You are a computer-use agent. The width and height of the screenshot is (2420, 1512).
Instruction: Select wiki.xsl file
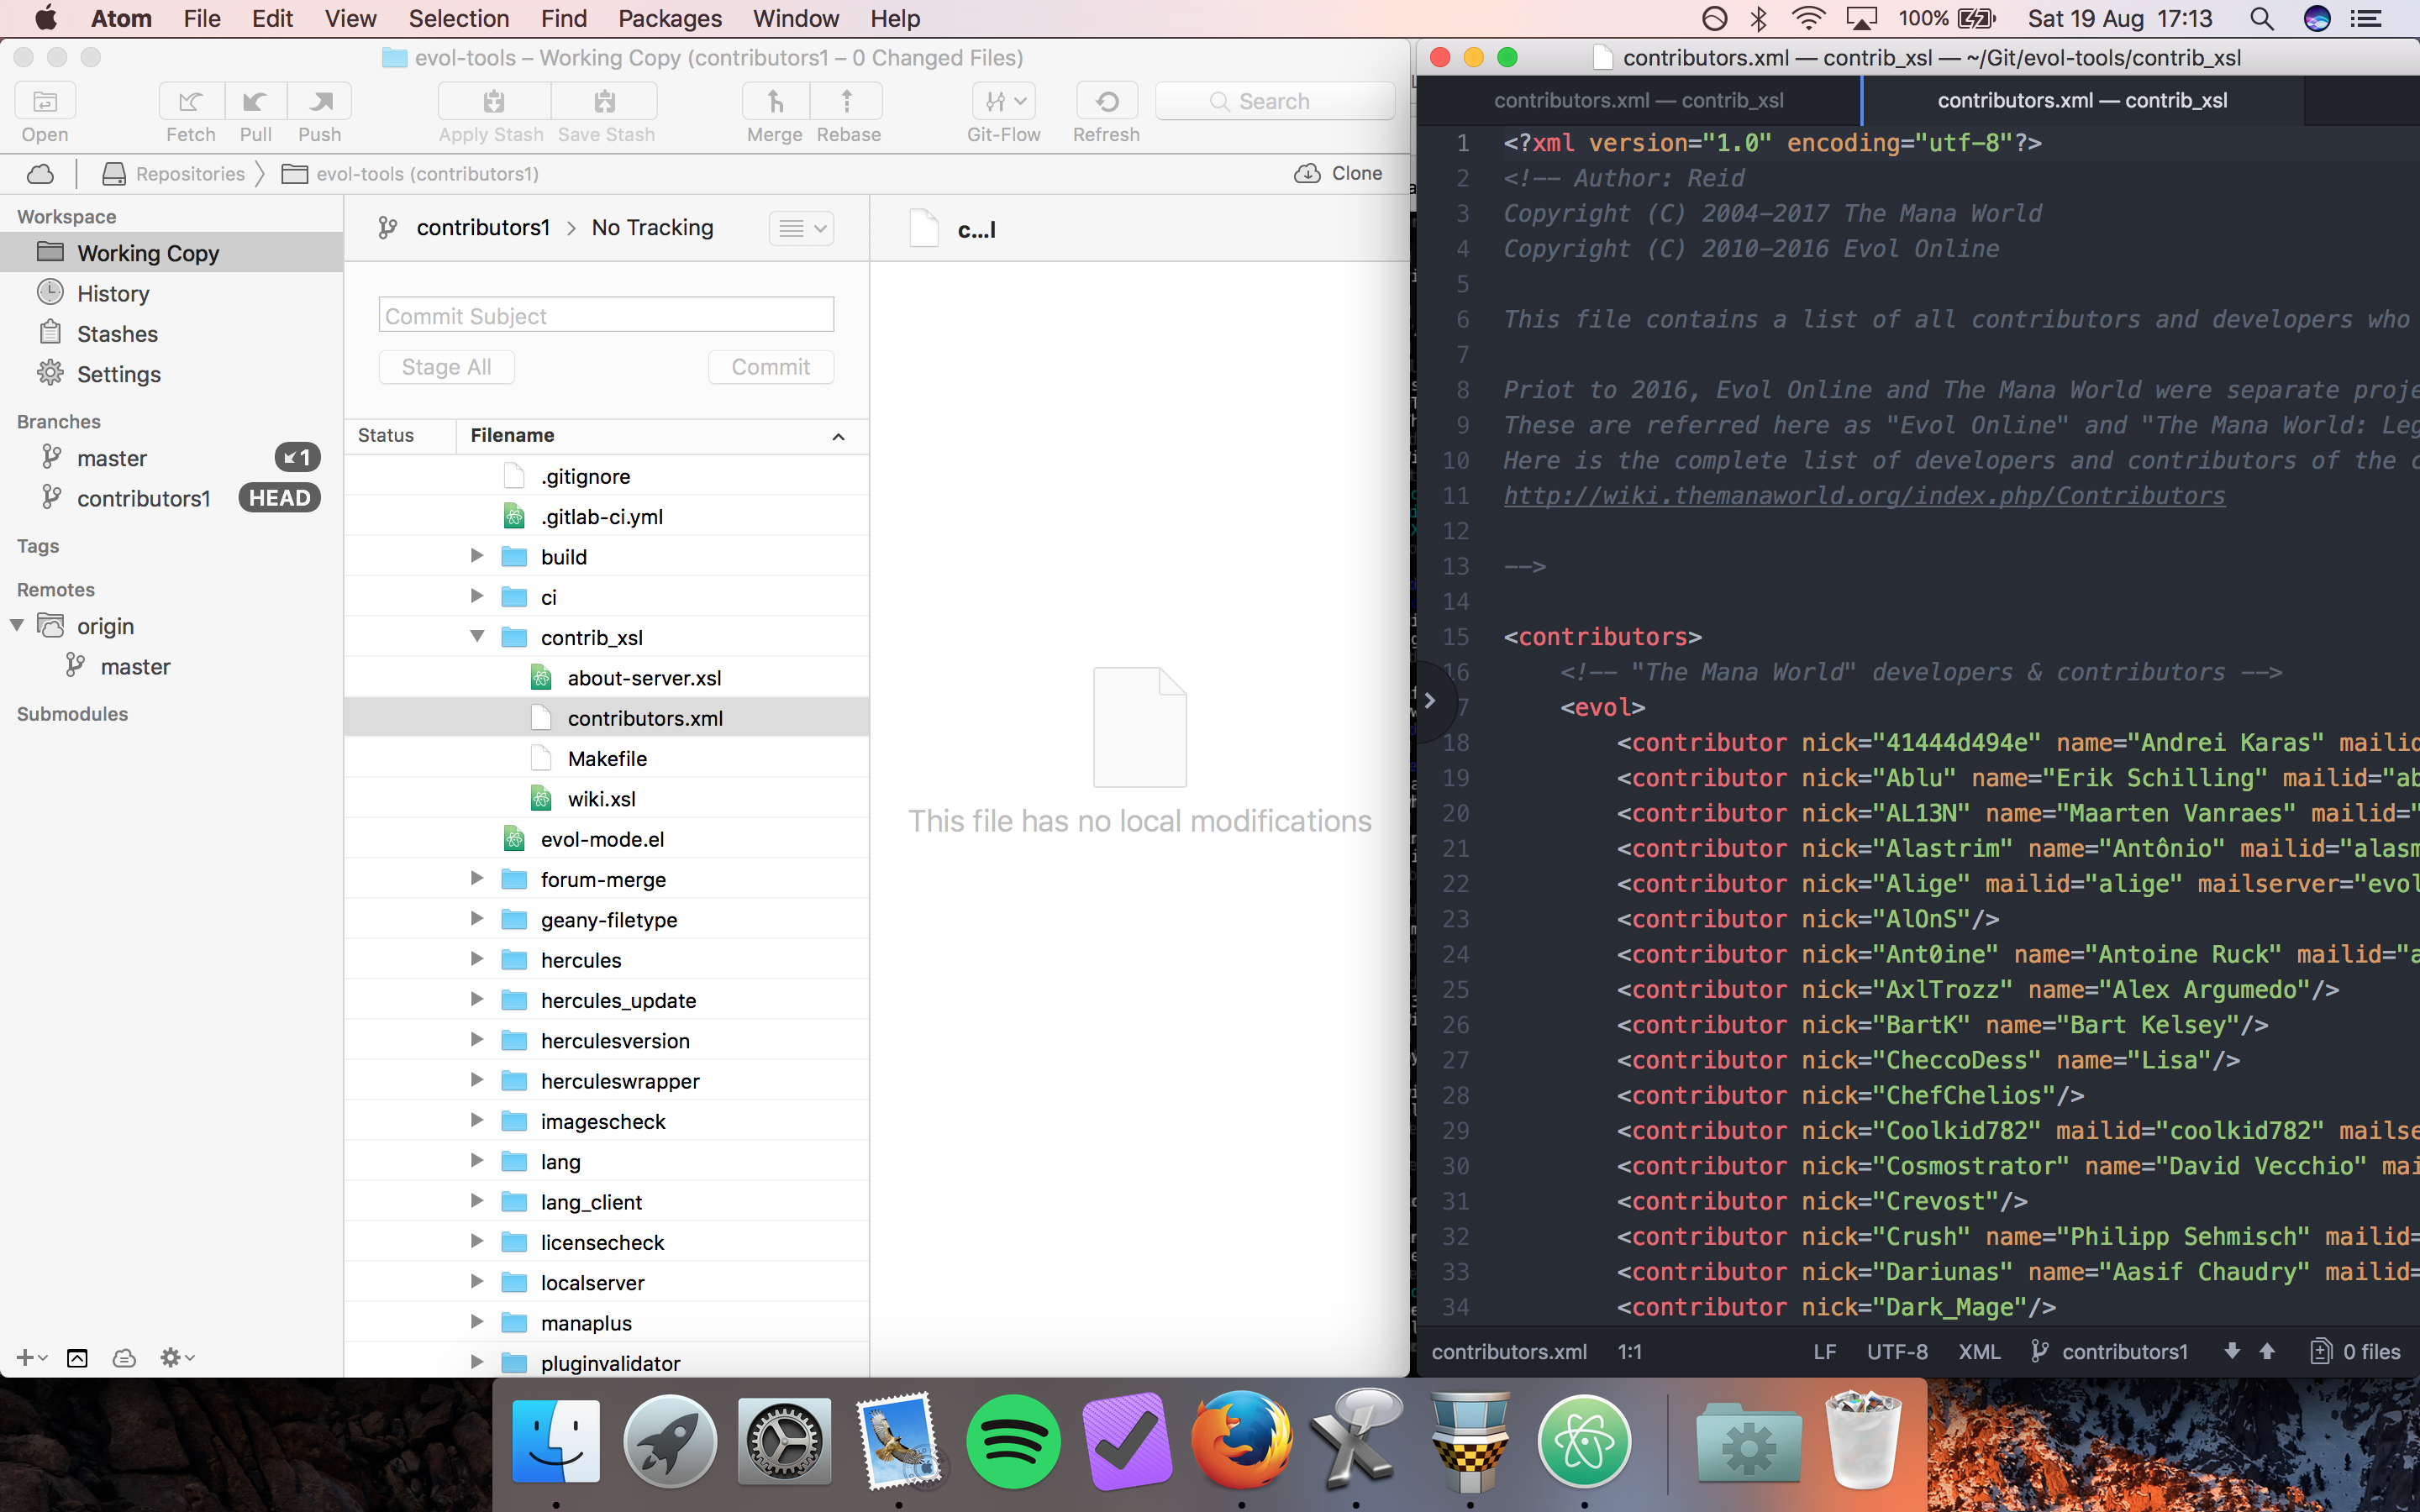(x=606, y=798)
